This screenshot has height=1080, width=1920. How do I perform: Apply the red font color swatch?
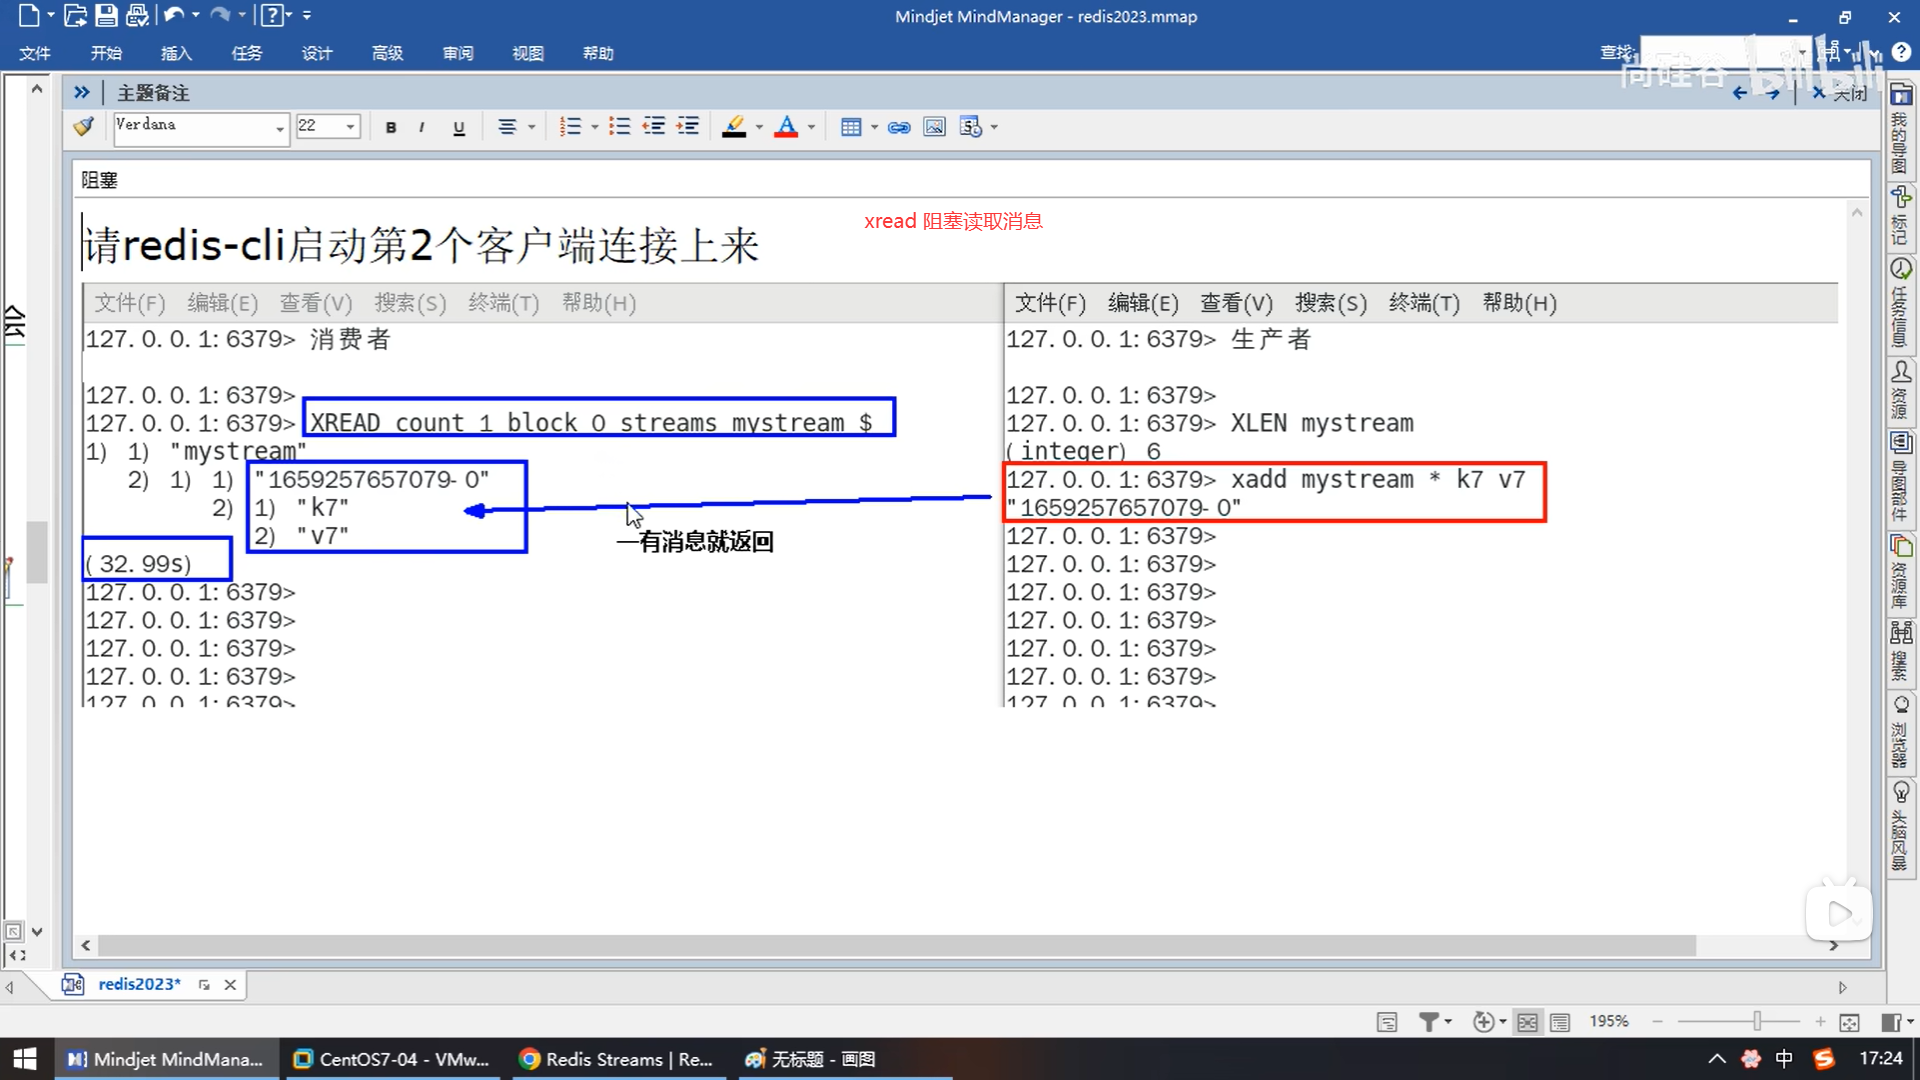[786, 127]
